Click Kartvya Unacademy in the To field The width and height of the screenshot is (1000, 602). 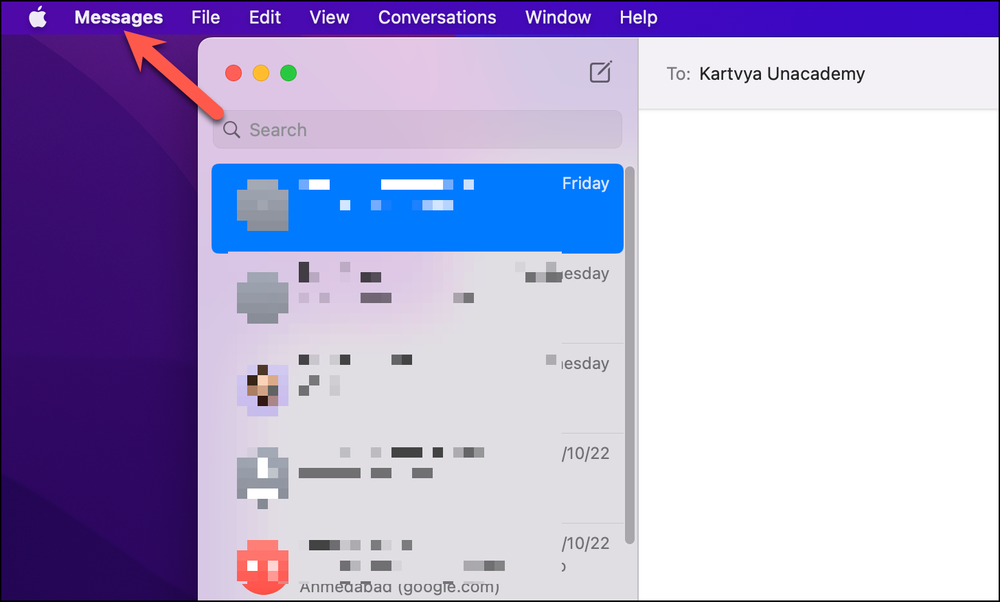pos(782,74)
